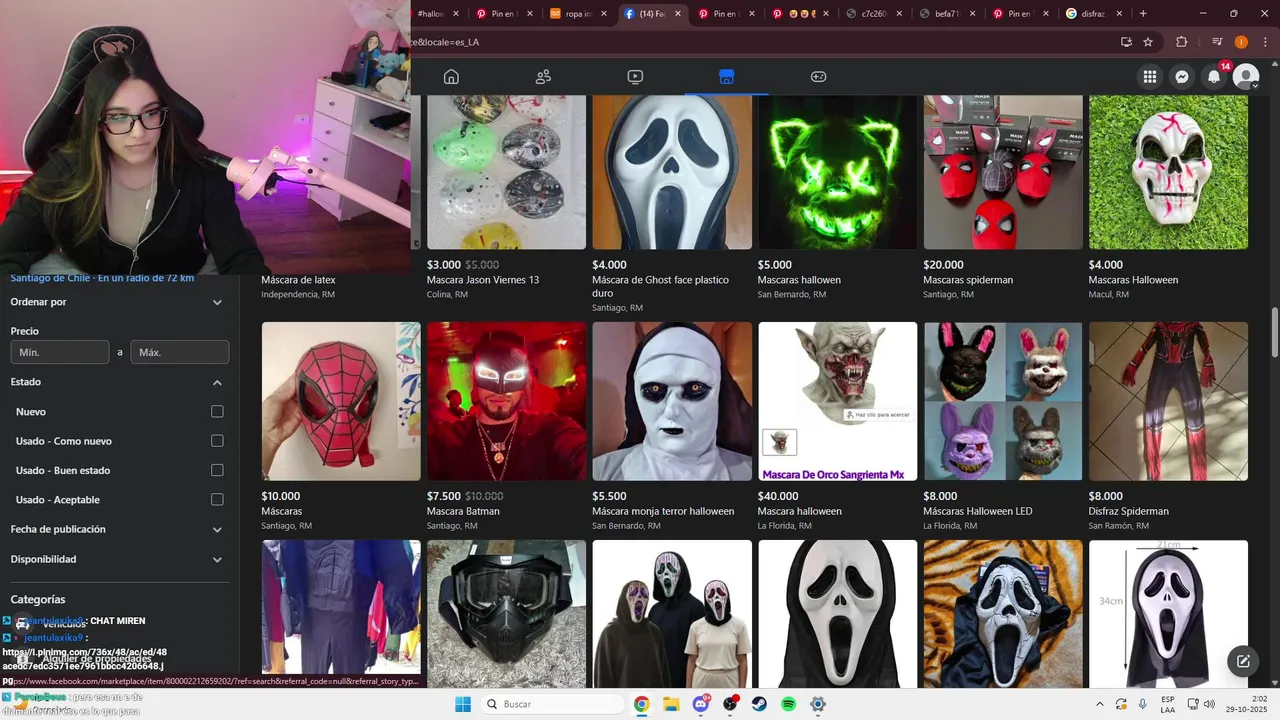Screen dimensions: 1280x720
Task: Open 'Mascara Batman' listing title
Action: coord(463,511)
